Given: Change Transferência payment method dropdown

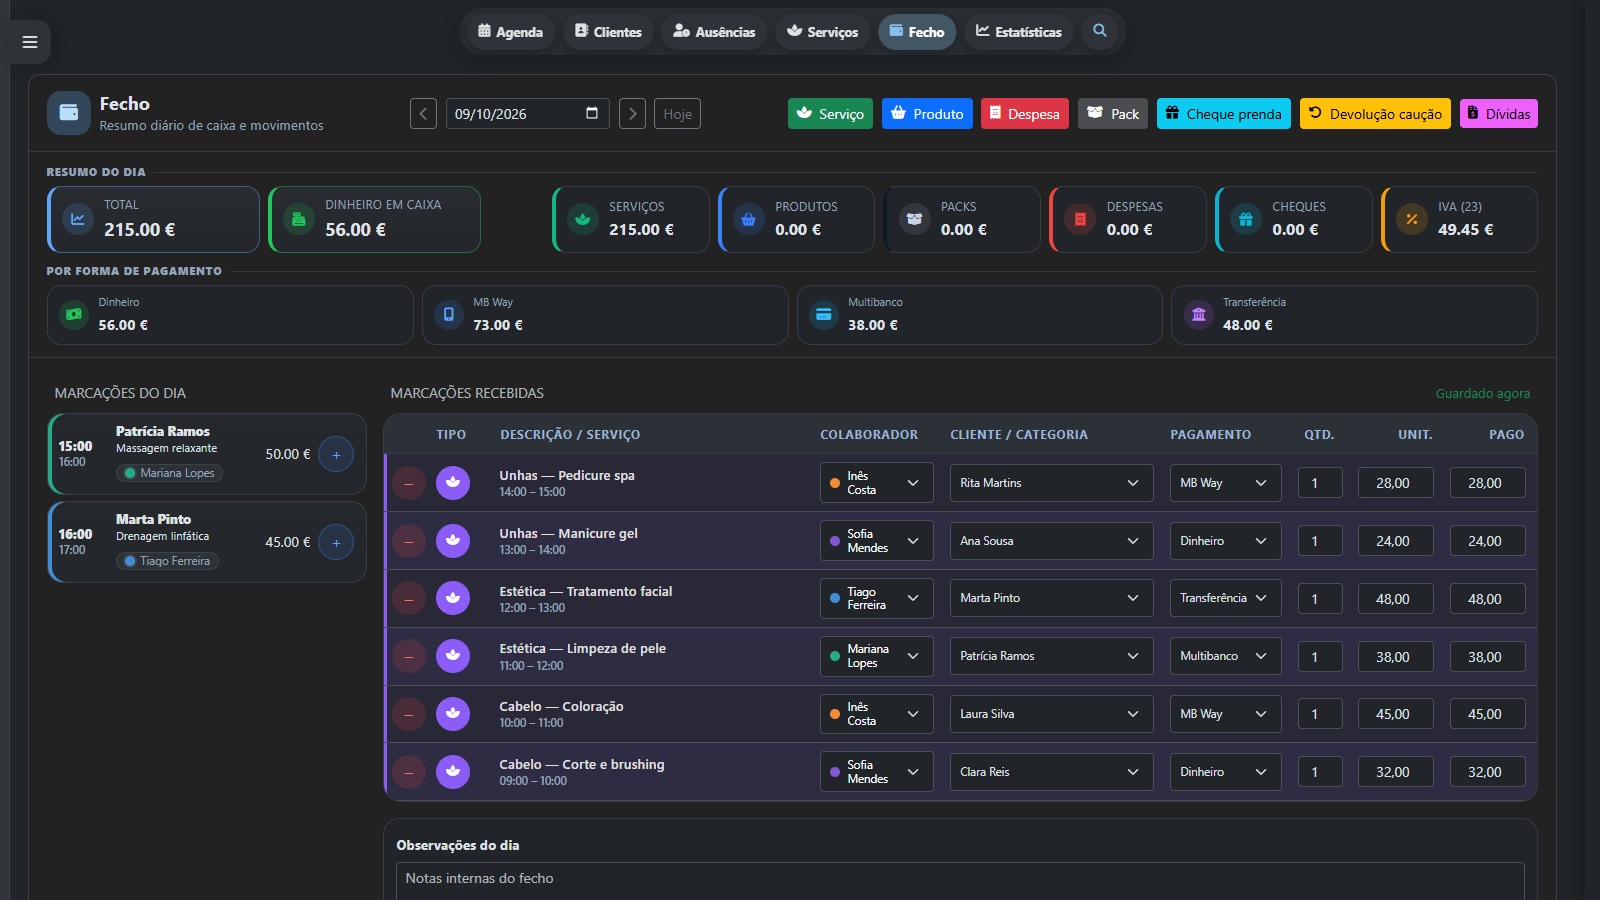Looking at the screenshot, I should coord(1225,598).
